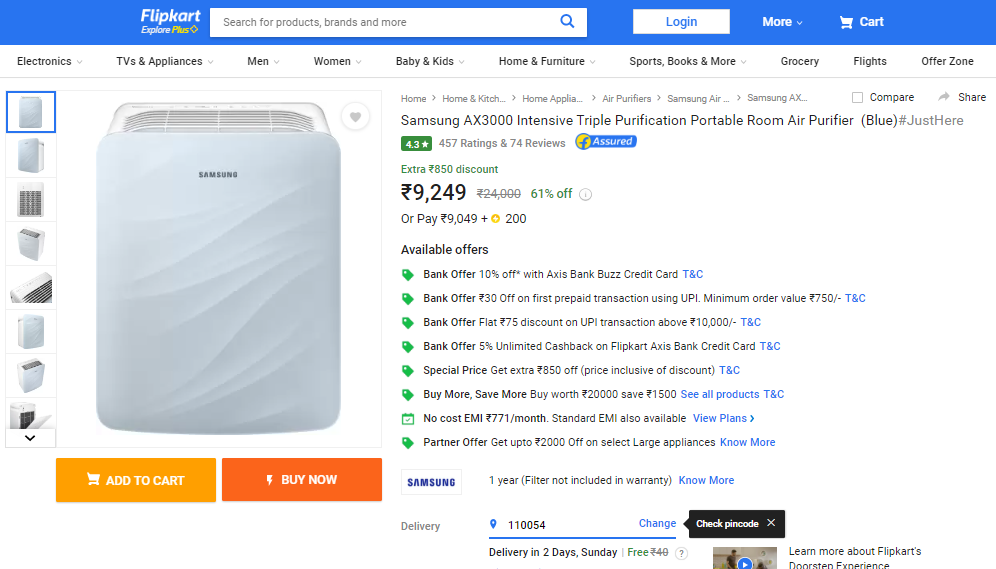
Task: Expand the Sports, Books & More menu
Action: [688, 62]
